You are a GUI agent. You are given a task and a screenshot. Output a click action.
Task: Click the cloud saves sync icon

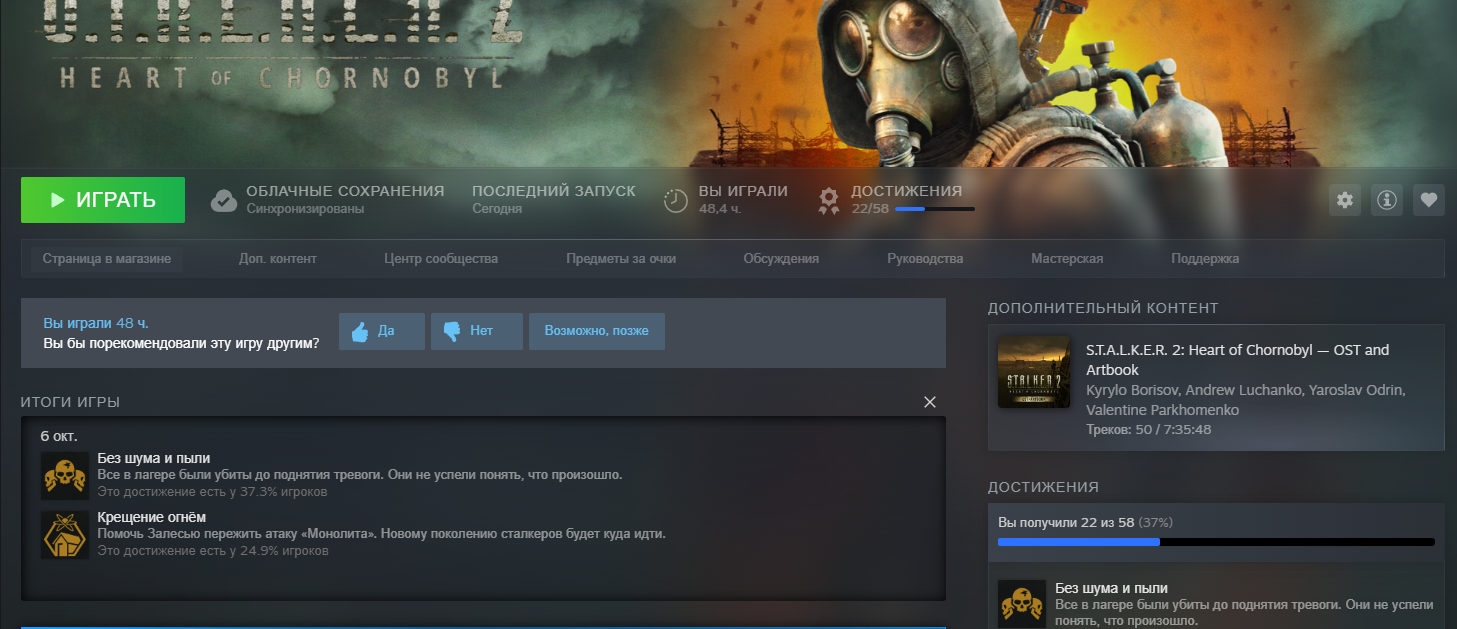[x=224, y=200]
